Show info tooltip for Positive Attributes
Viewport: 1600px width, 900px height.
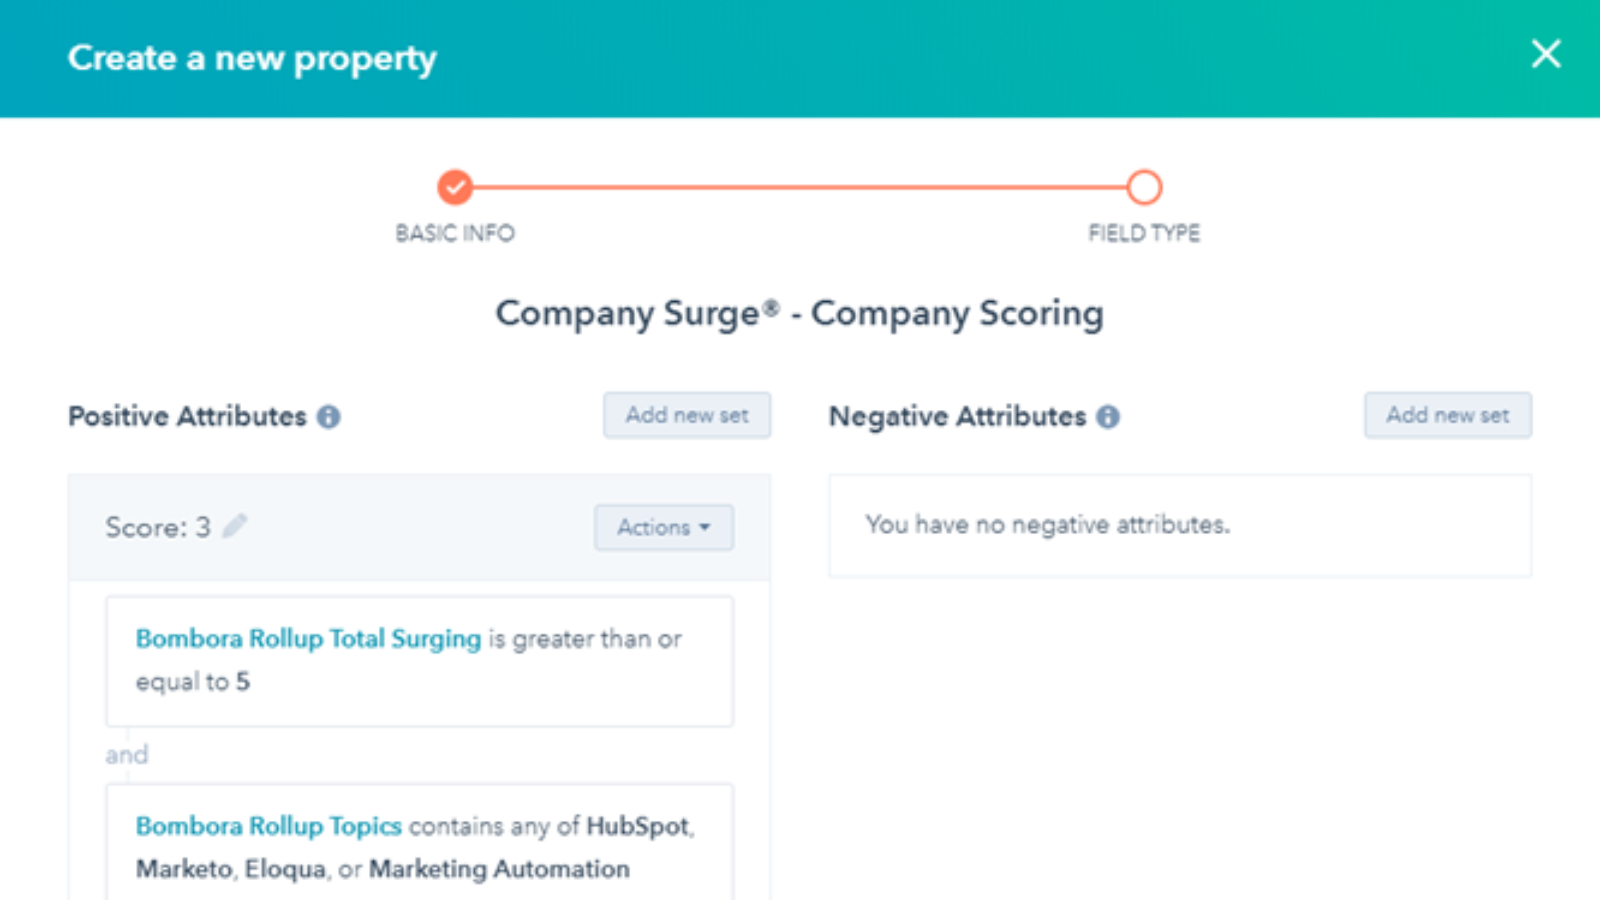pos(329,417)
